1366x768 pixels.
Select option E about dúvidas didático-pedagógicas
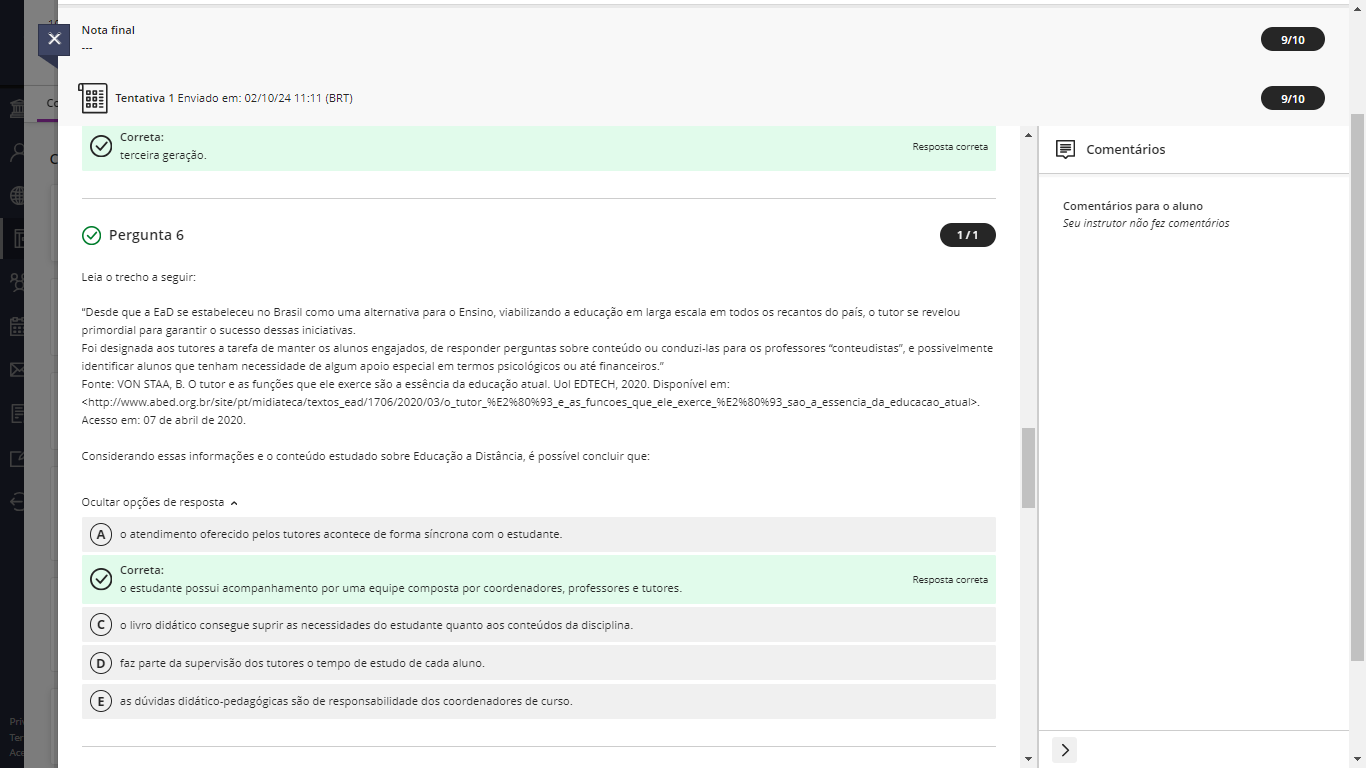tap(101, 701)
